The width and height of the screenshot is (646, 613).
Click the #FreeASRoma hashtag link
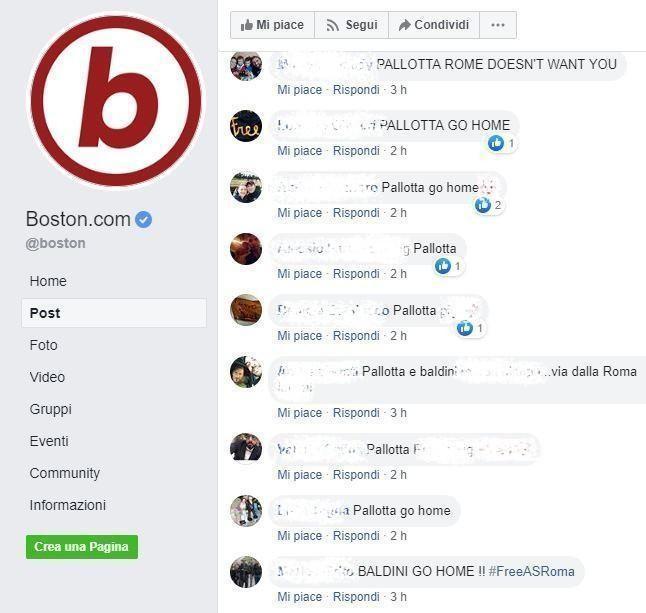pos(531,571)
